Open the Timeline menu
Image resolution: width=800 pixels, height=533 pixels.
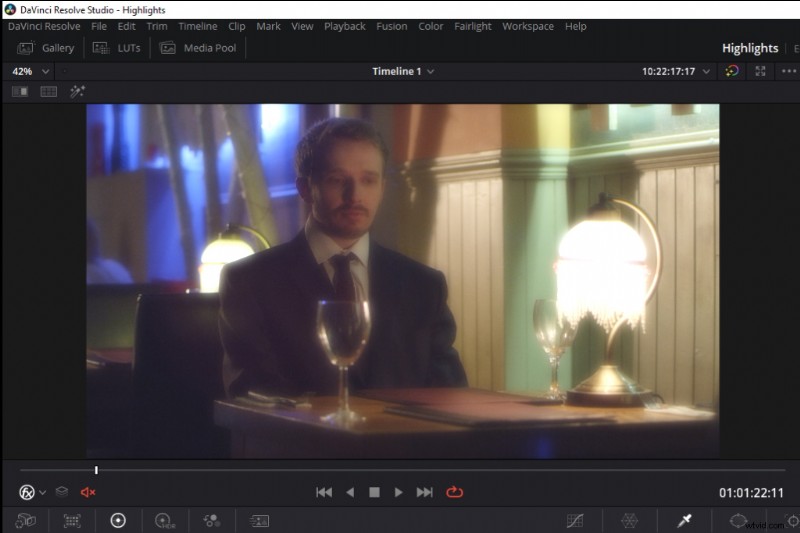(198, 27)
